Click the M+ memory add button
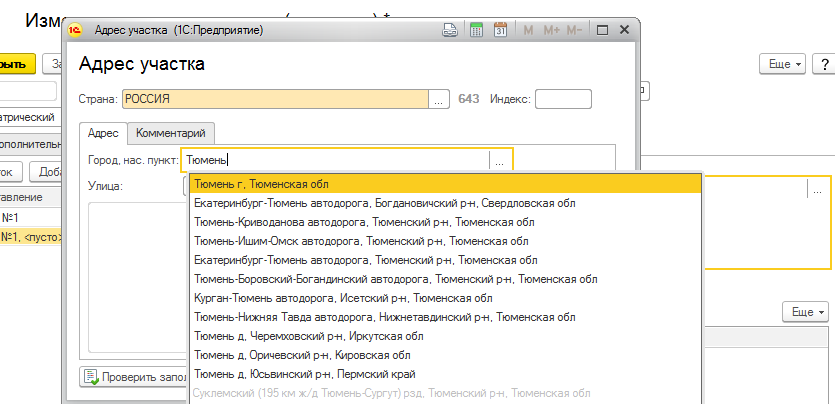Screen dimensions: 835x404 tap(551, 31)
